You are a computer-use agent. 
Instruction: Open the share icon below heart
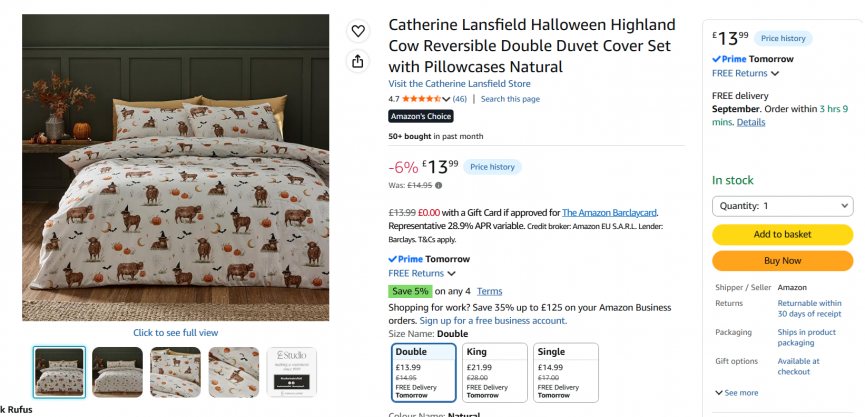358,61
